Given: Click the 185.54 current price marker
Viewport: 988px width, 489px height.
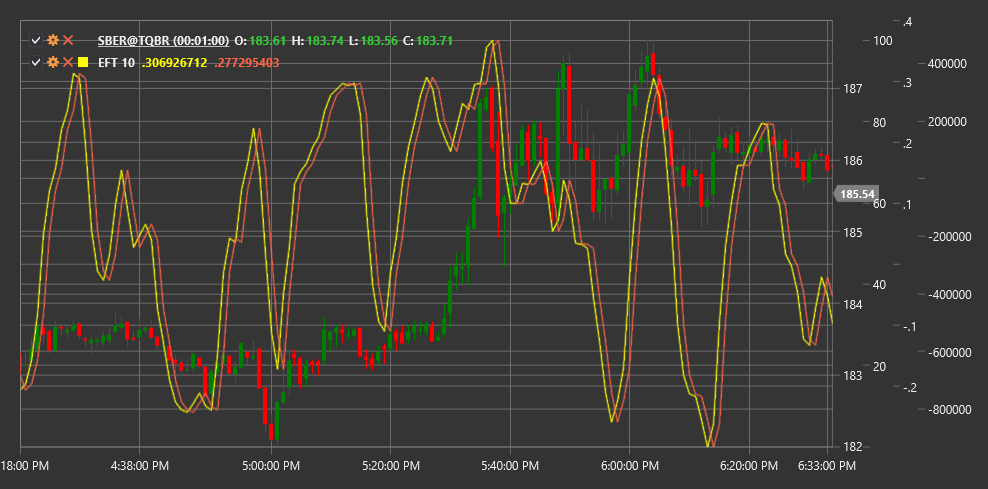Looking at the screenshot, I should [x=858, y=194].
